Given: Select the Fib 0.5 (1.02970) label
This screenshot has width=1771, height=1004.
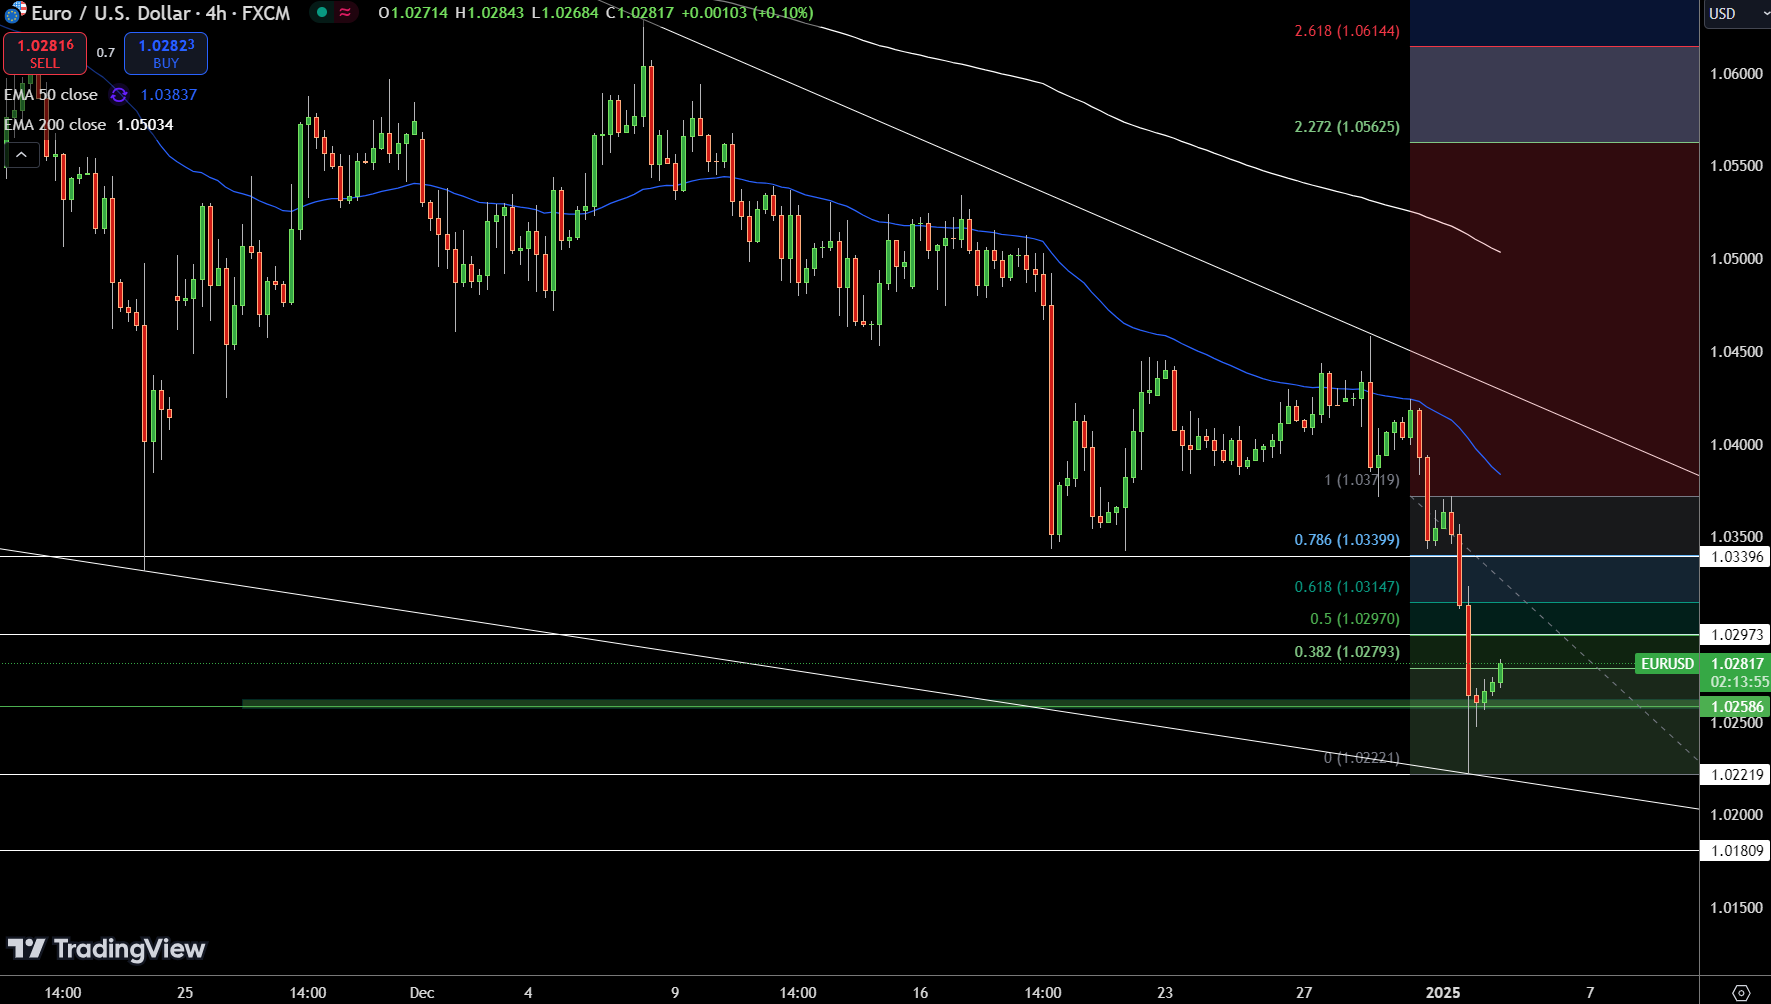Looking at the screenshot, I should point(1355,619).
